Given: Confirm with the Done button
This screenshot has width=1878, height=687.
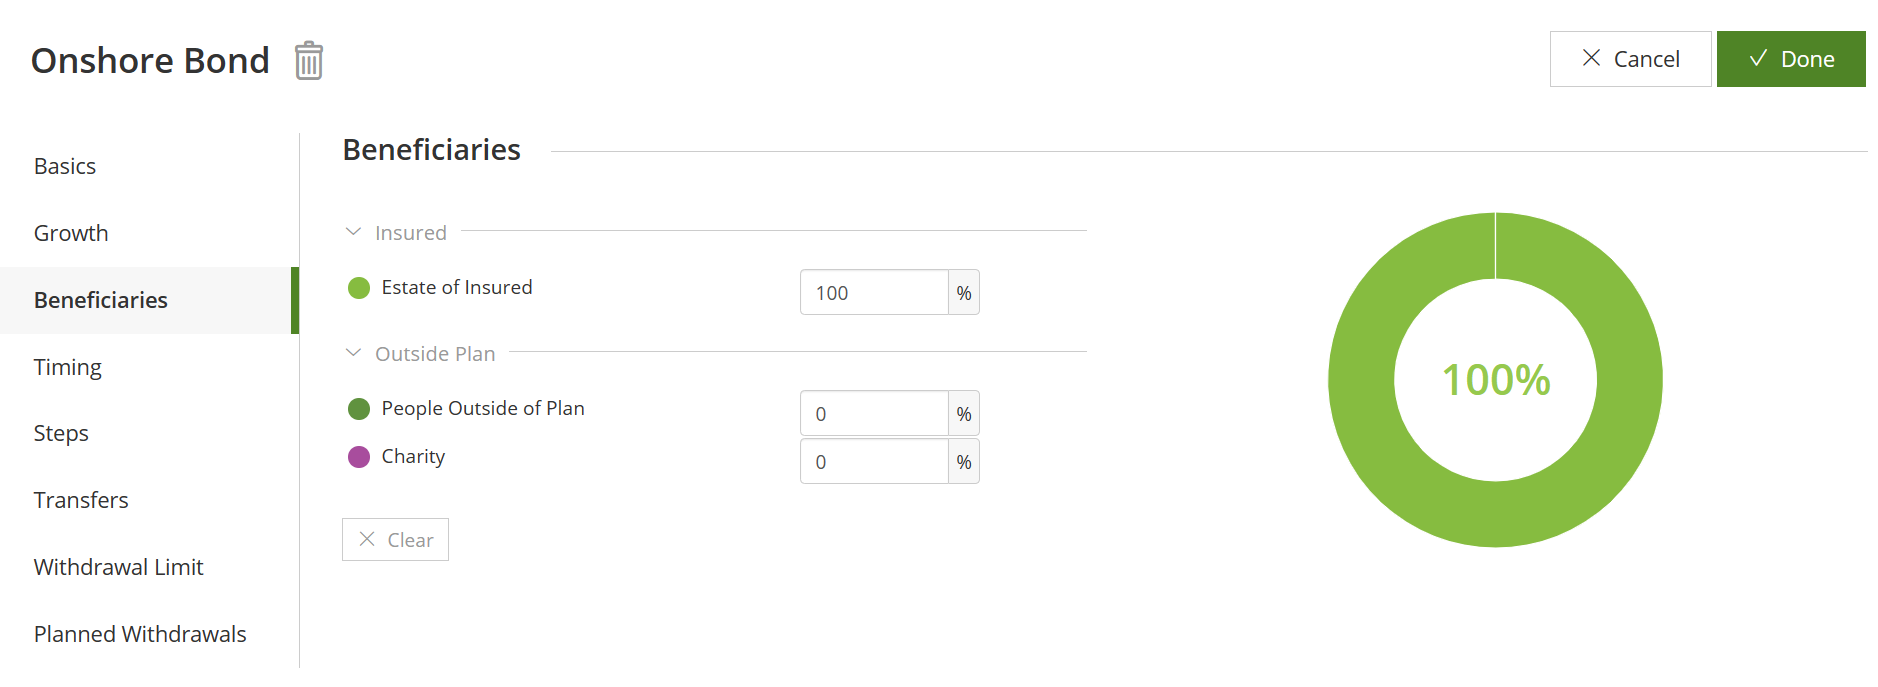Looking at the screenshot, I should (1790, 59).
